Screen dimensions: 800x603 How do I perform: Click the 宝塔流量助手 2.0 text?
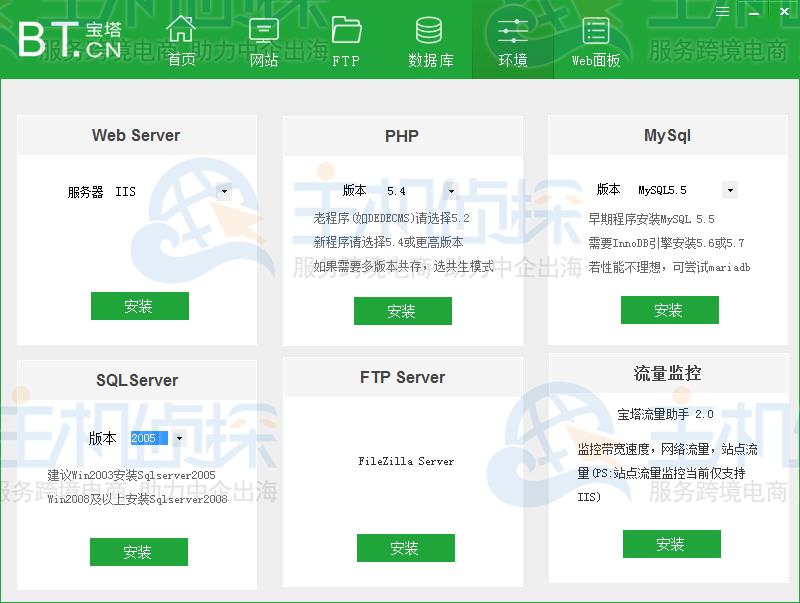click(x=665, y=414)
